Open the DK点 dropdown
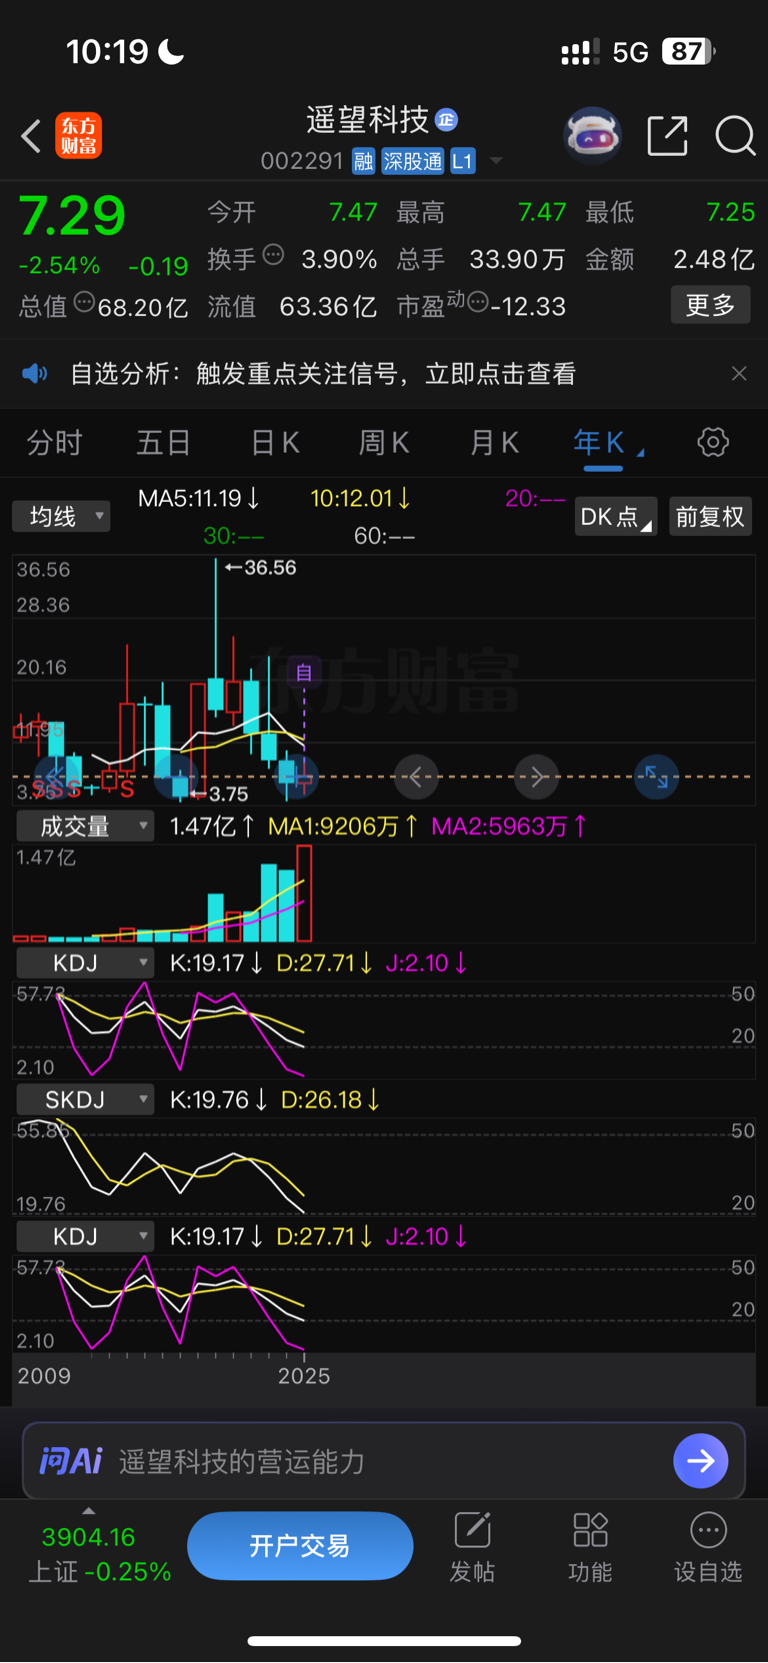The width and height of the screenshot is (768, 1663). click(x=615, y=517)
